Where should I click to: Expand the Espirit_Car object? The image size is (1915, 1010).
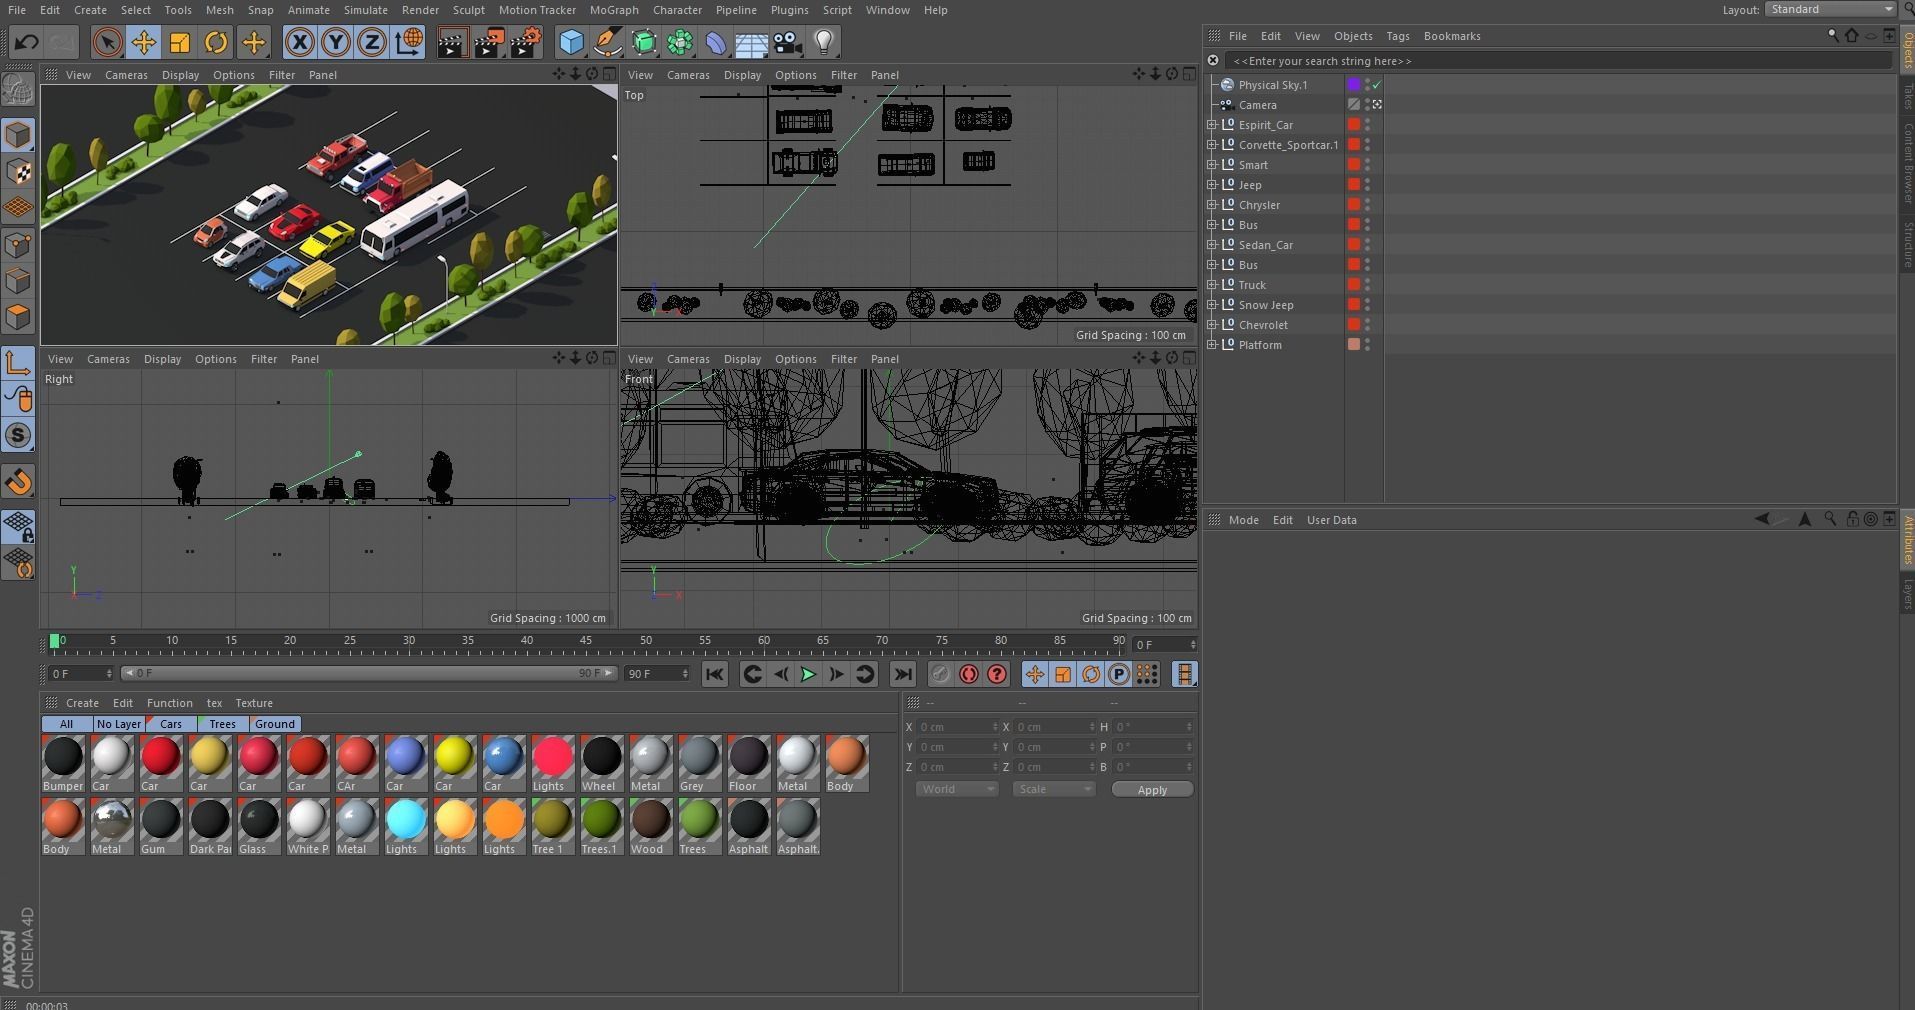tap(1212, 125)
